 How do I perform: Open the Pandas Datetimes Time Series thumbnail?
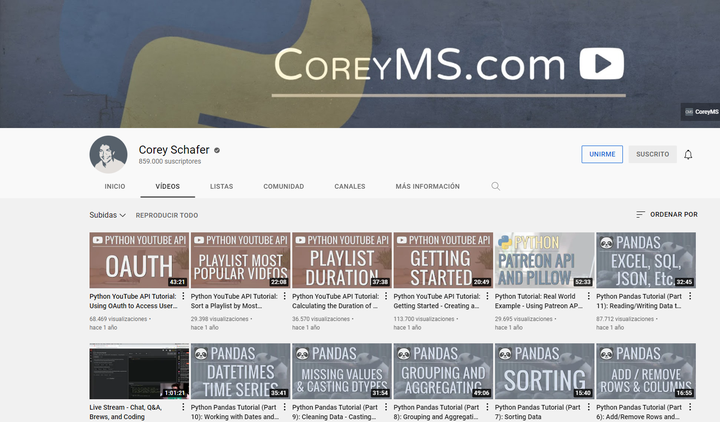click(241, 371)
